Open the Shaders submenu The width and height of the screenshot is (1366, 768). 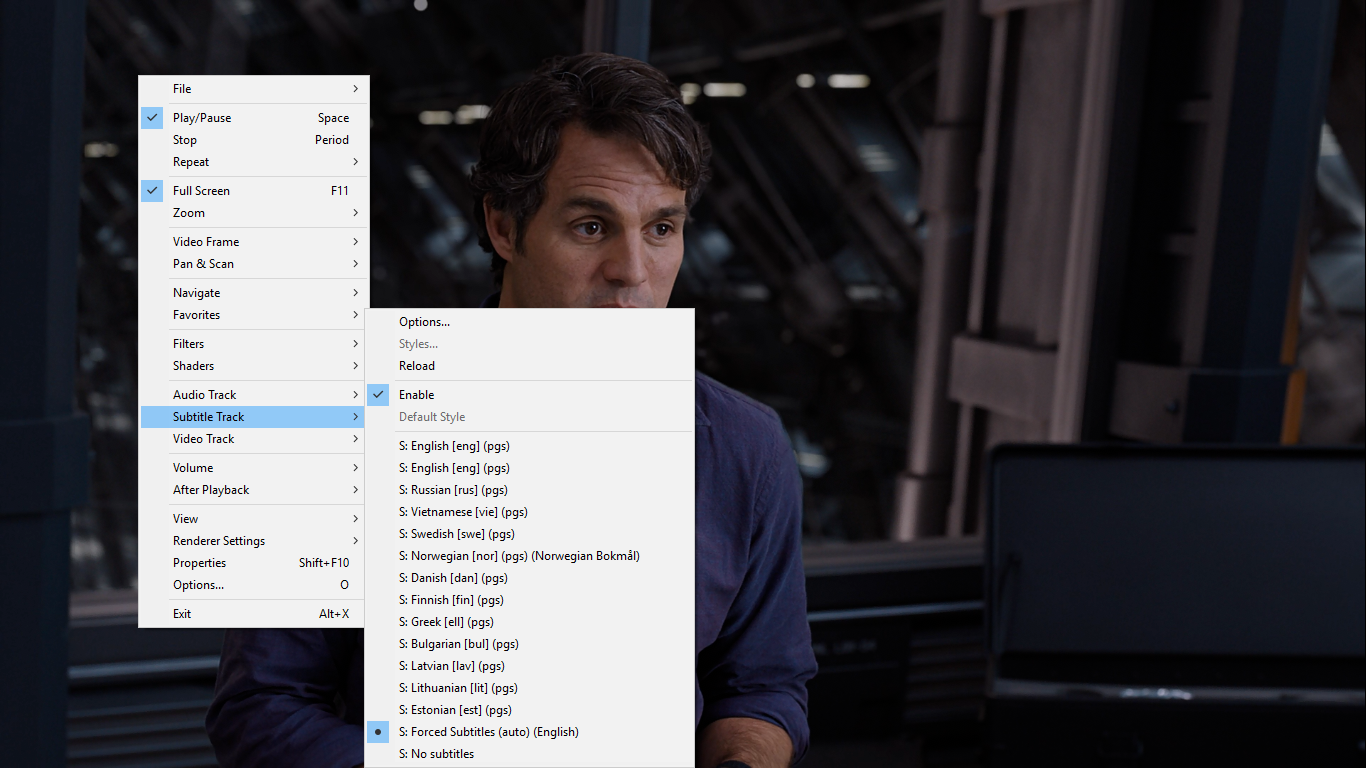click(x=253, y=366)
